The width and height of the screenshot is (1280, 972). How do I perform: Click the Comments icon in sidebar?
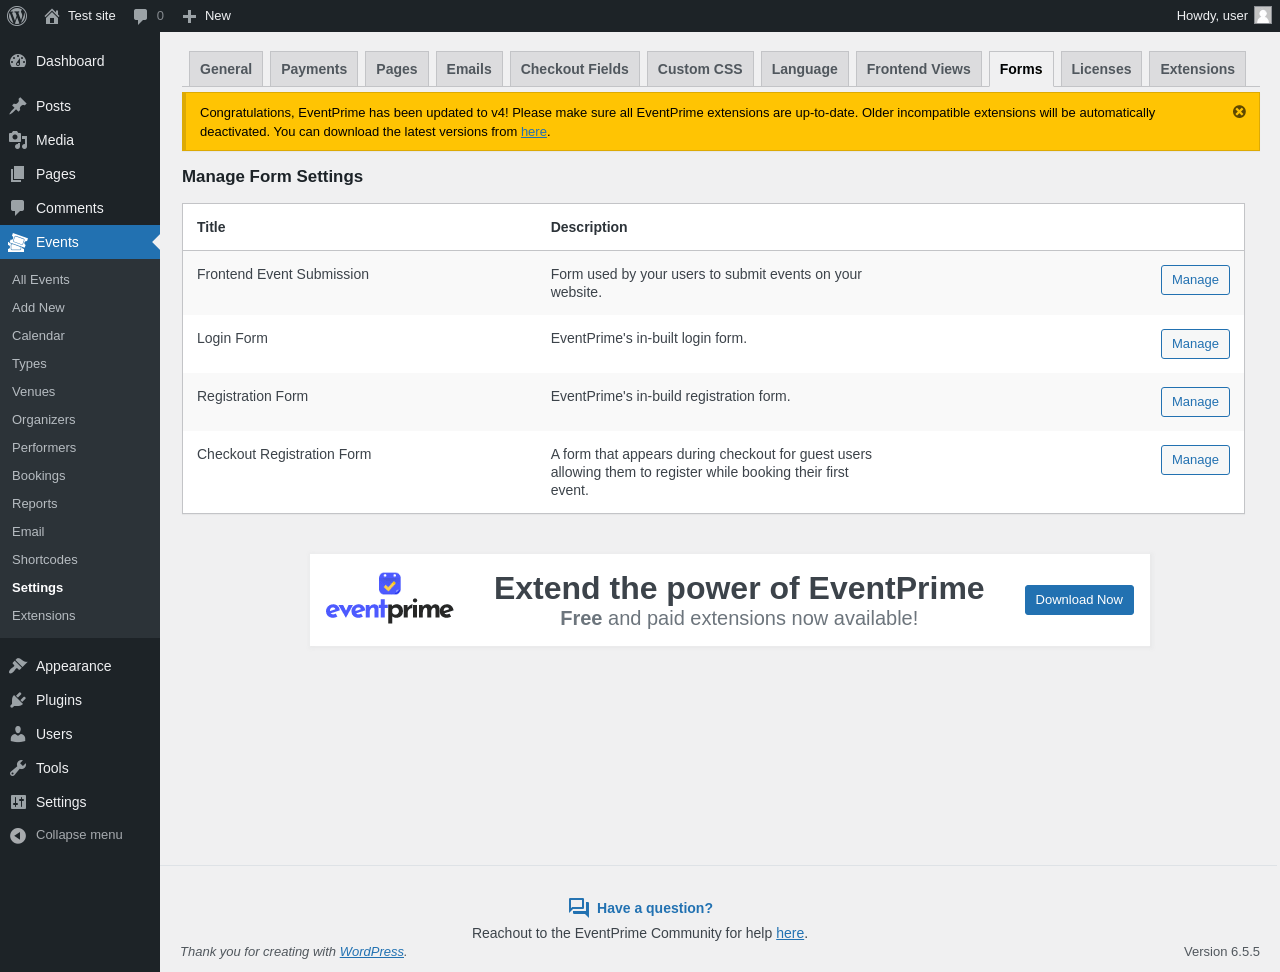pos(18,208)
